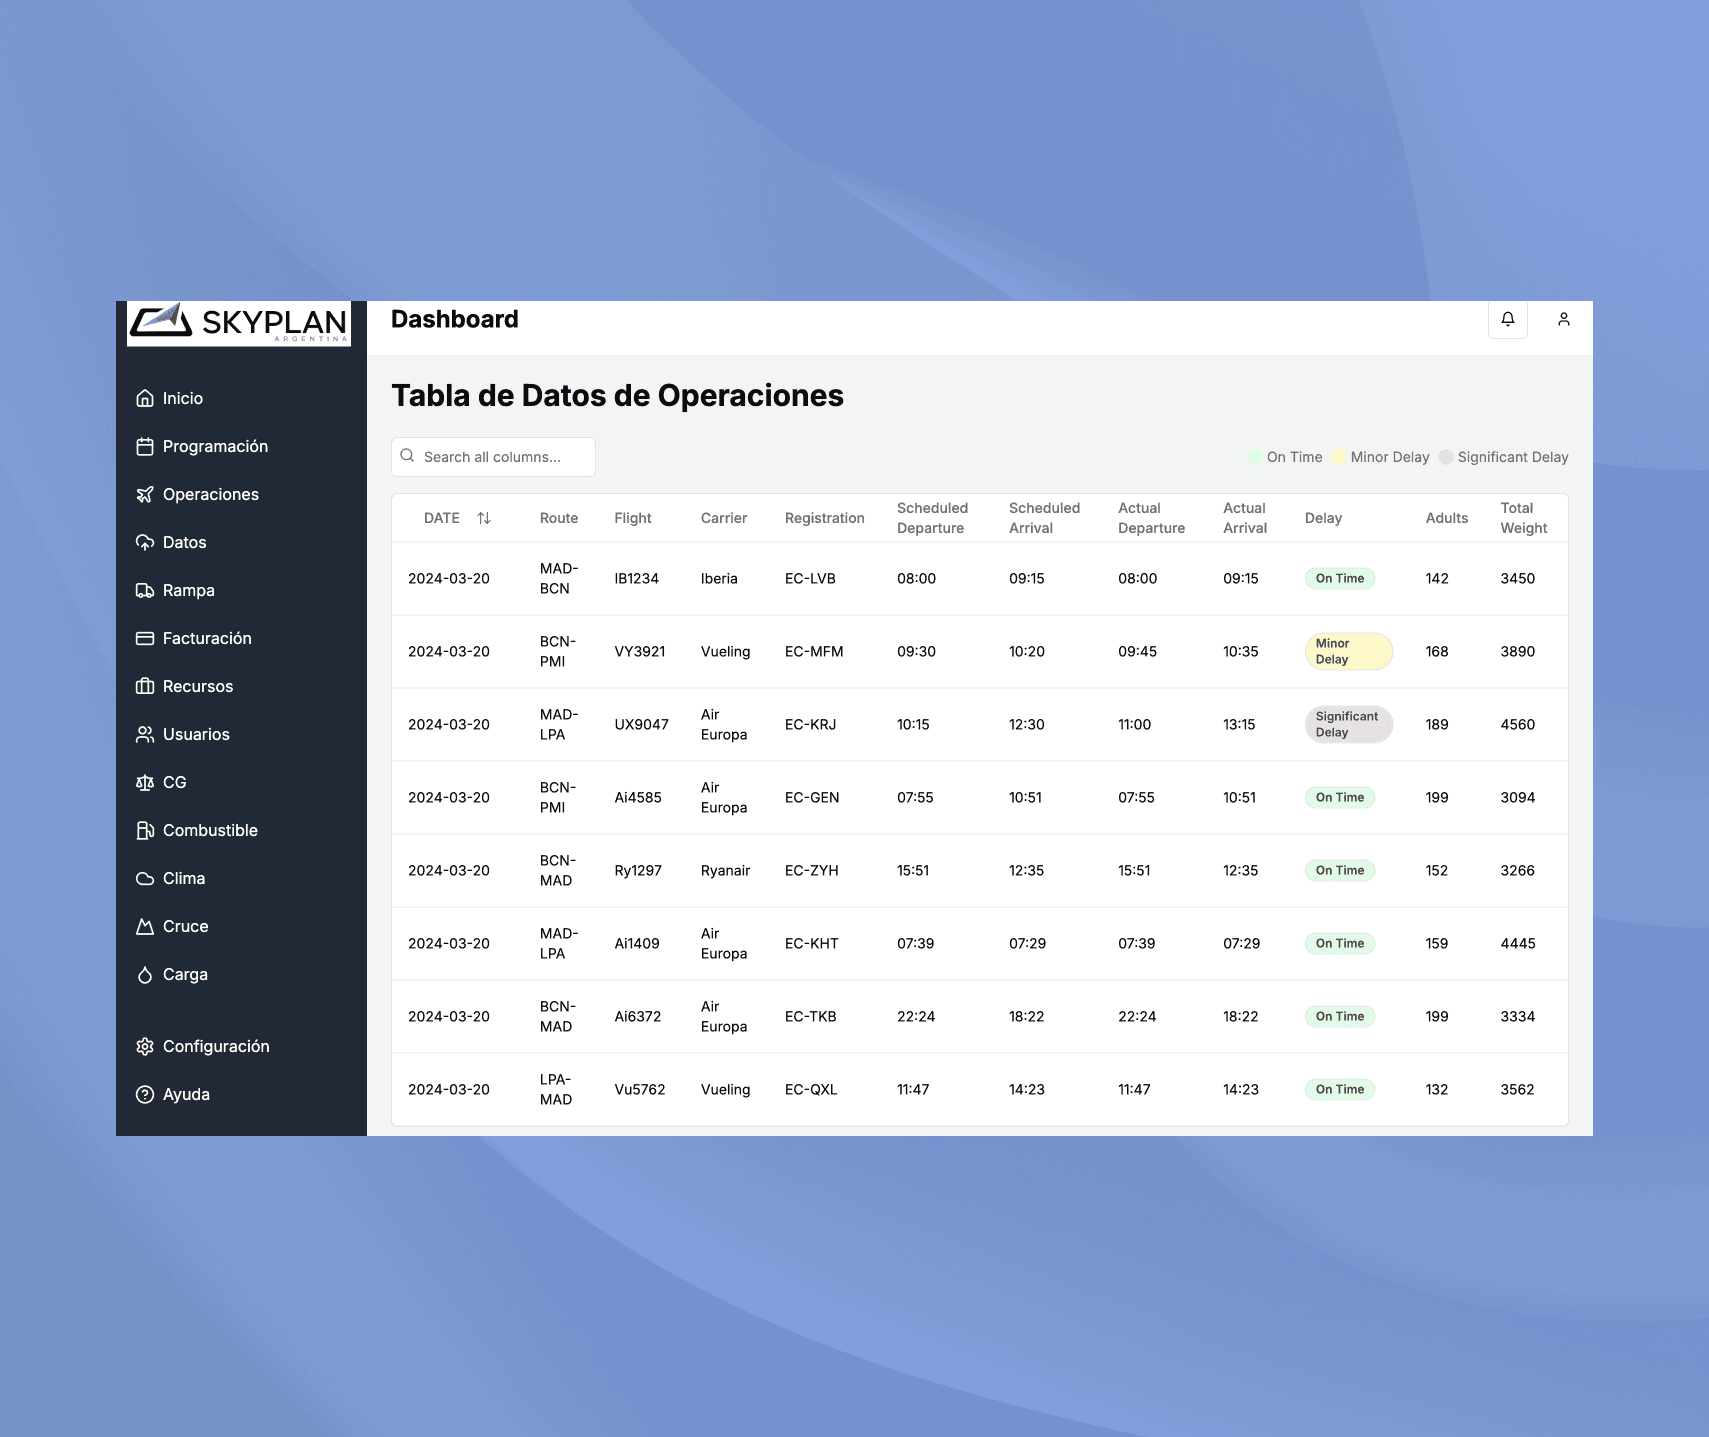Viewport: 1709px width, 1437px height.
Task: Click carrier Iberia cell
Action: click(x=719, y=578)
